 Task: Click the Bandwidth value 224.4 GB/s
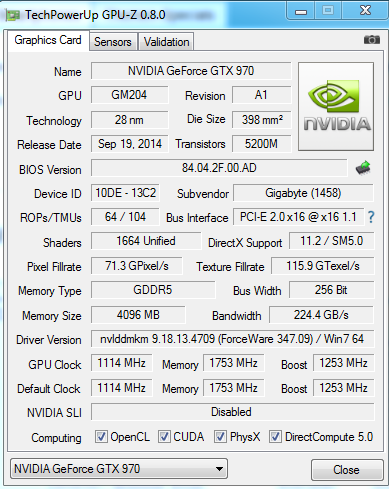321,315
